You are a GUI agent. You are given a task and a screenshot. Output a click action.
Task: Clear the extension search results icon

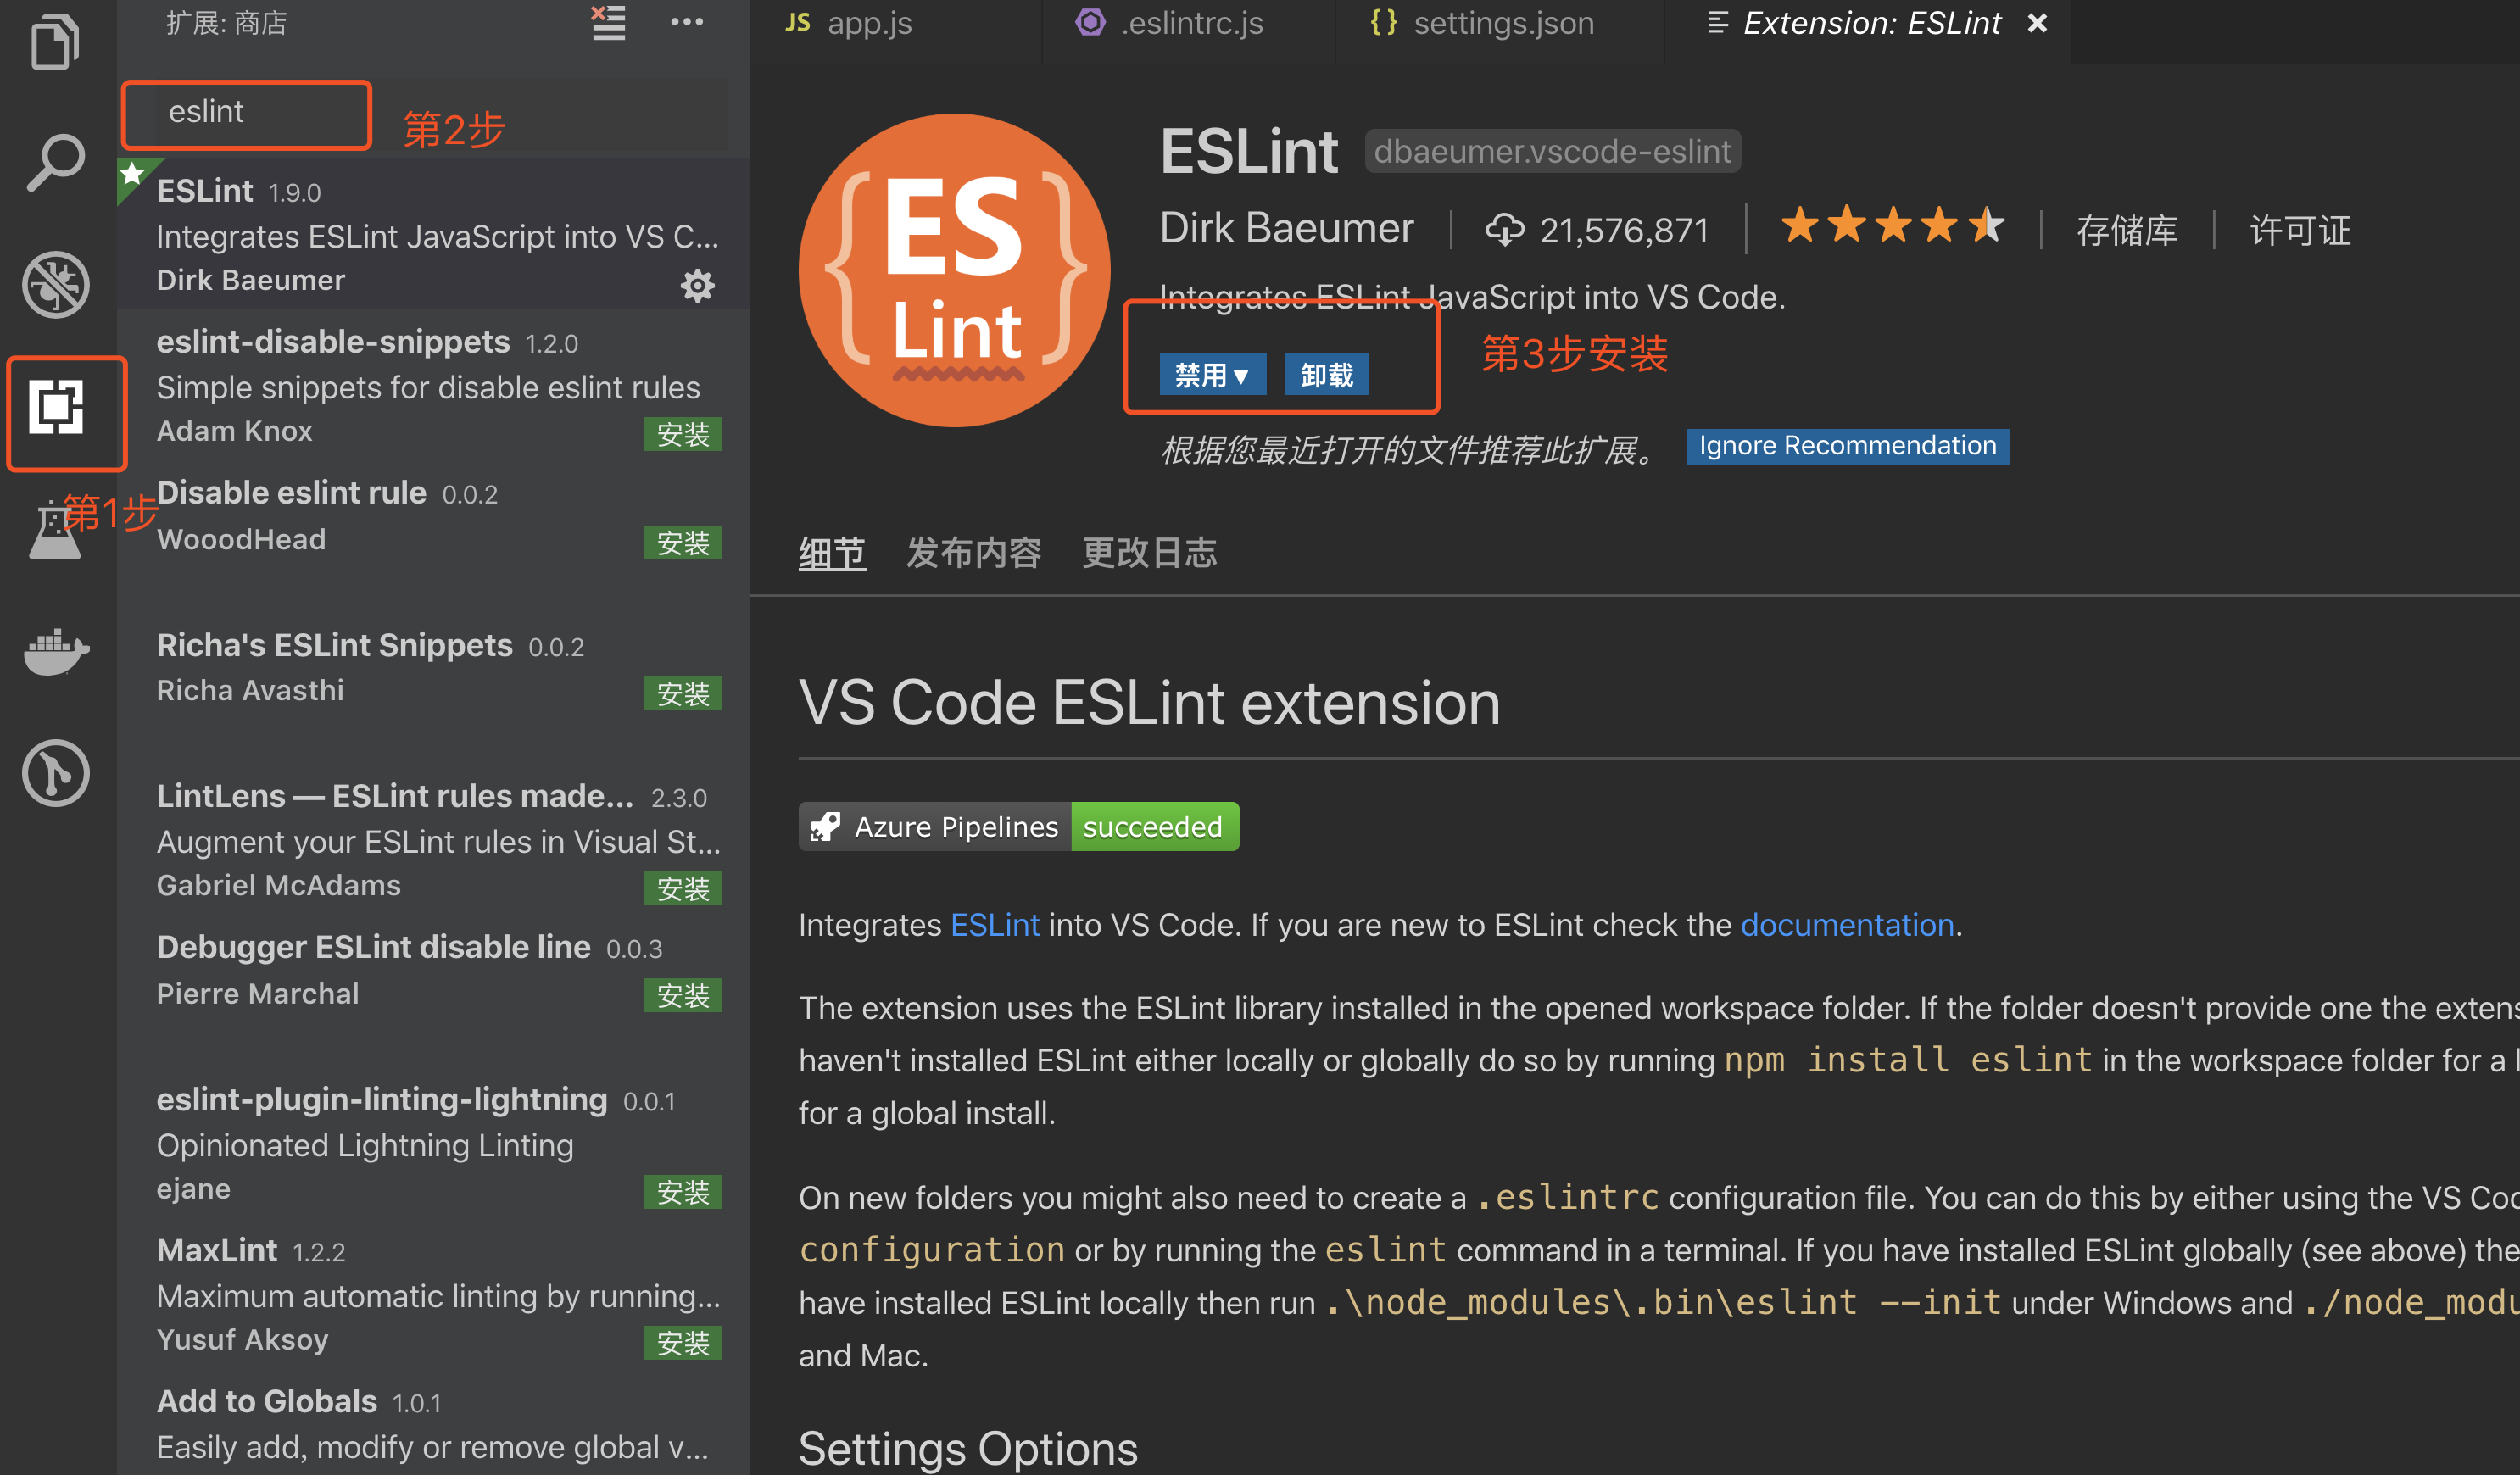608,23
